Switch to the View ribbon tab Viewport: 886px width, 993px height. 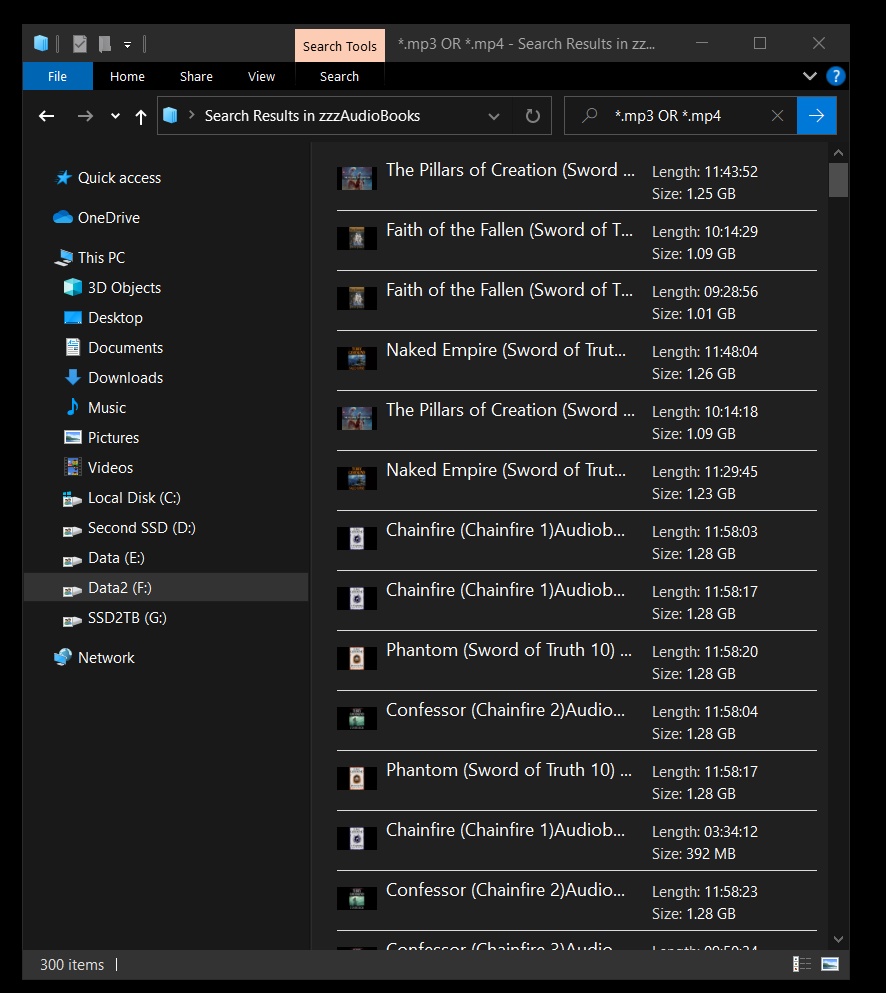[261, 76]
